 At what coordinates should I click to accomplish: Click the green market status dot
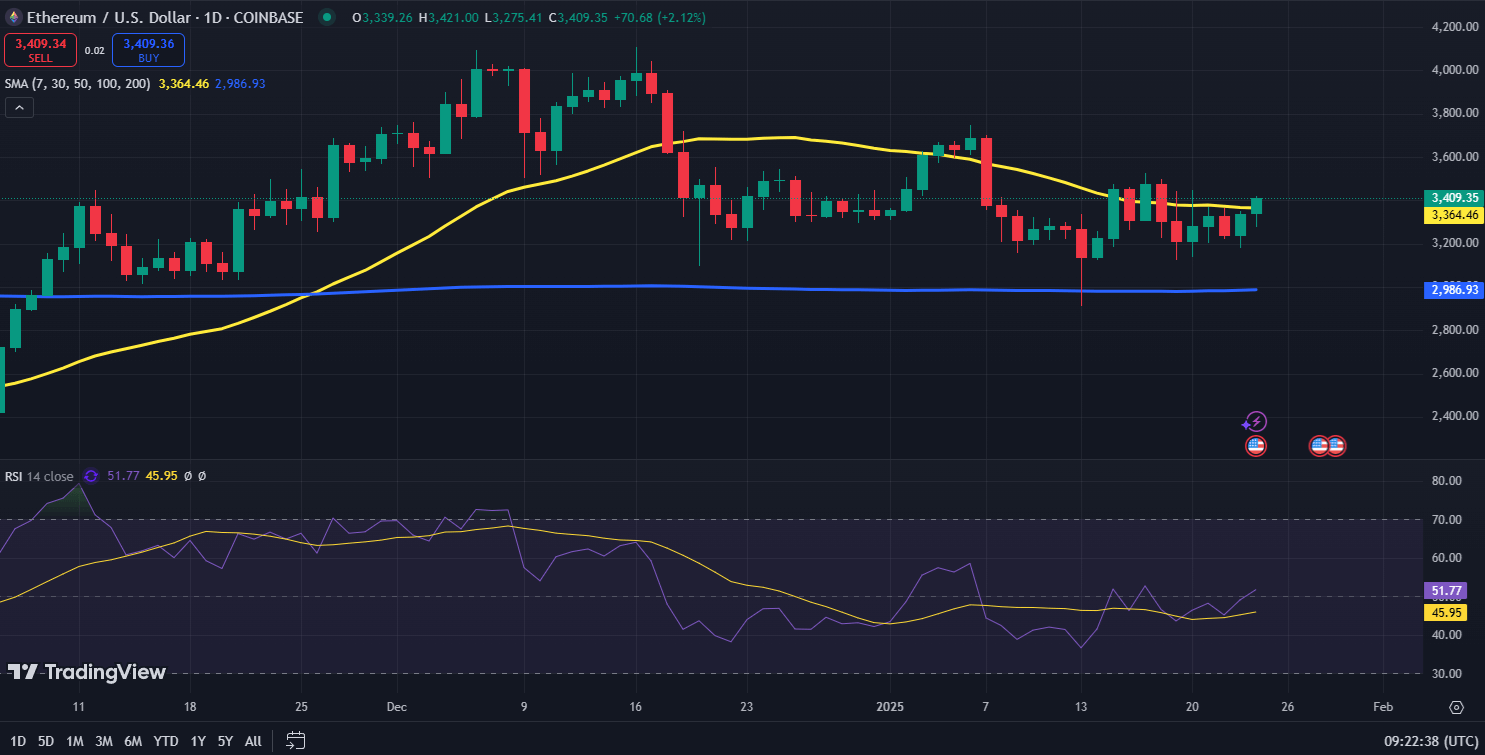point(326,17)
